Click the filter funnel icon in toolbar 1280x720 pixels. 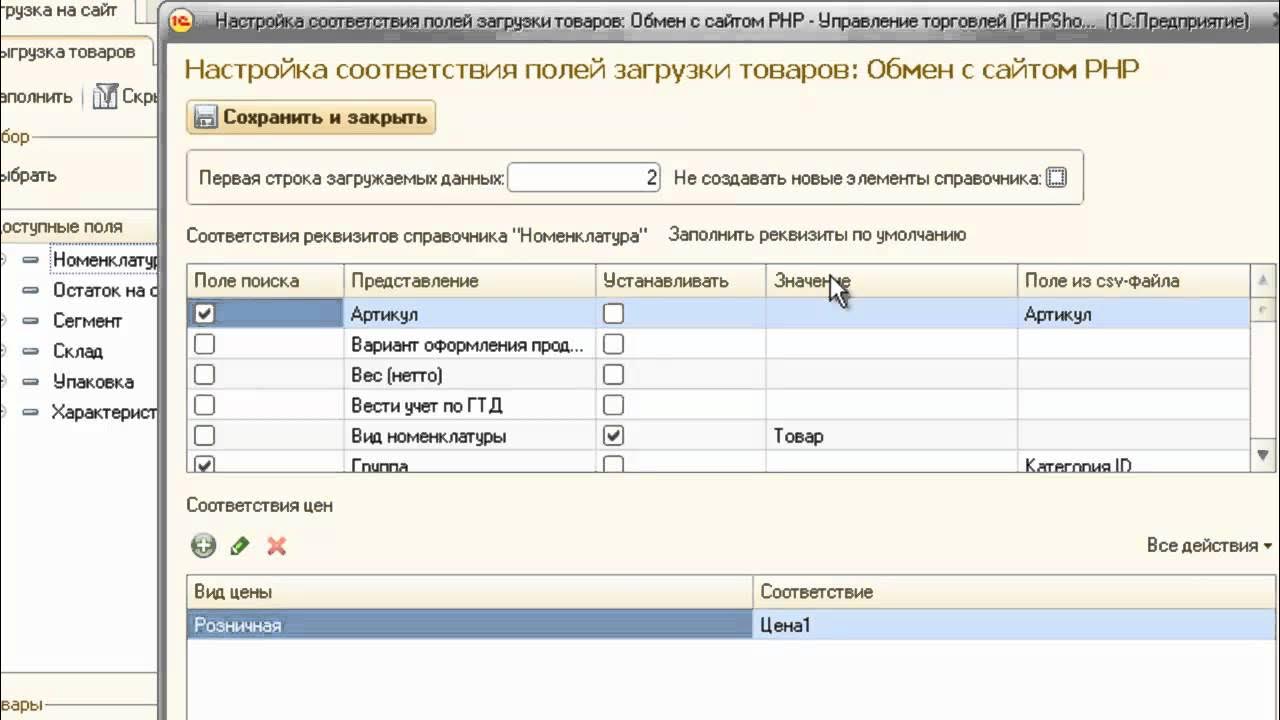104,97
